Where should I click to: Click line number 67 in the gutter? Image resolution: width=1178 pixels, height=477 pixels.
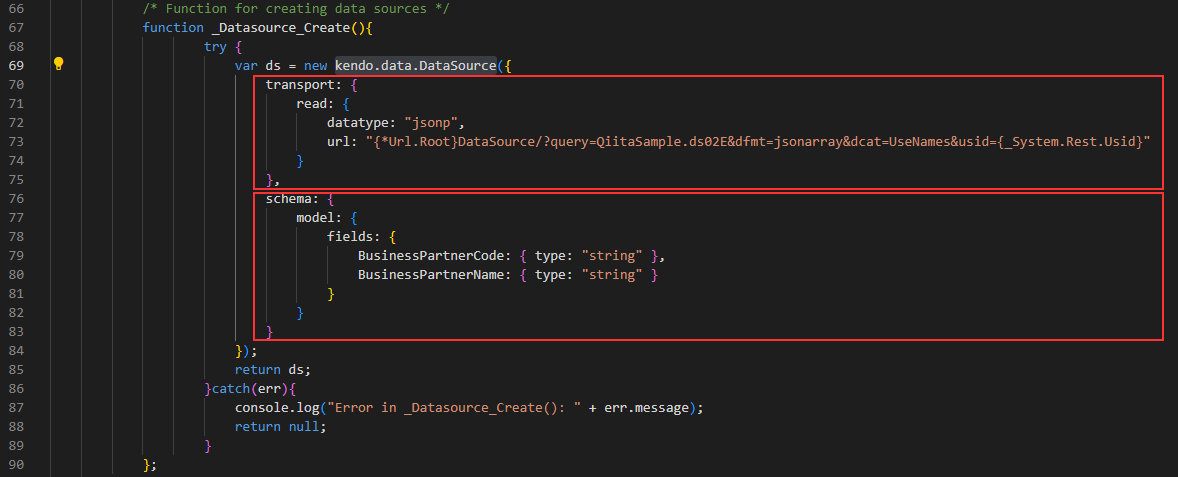(17, 27)
